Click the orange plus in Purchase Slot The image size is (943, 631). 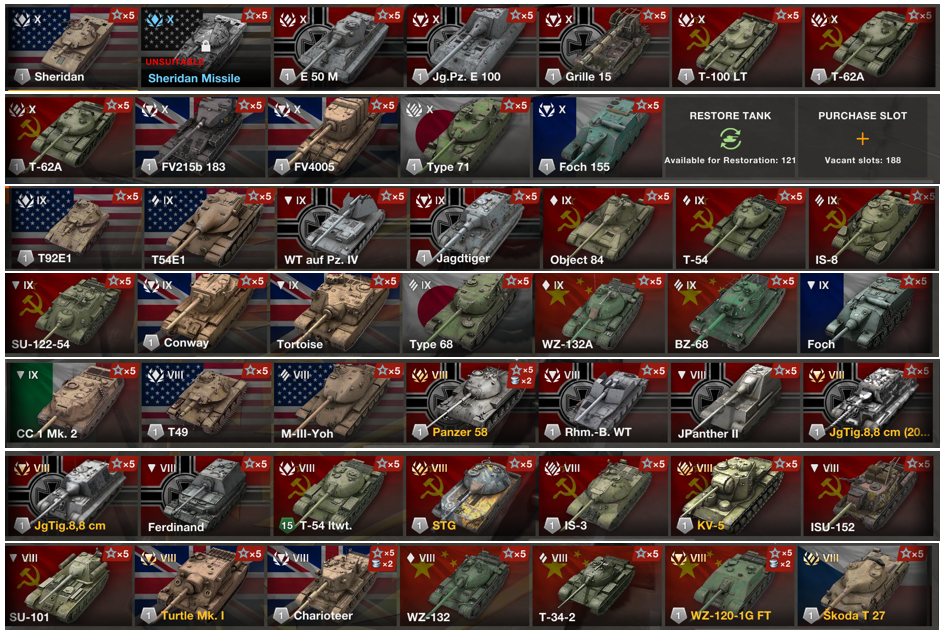tap(862, 139)
